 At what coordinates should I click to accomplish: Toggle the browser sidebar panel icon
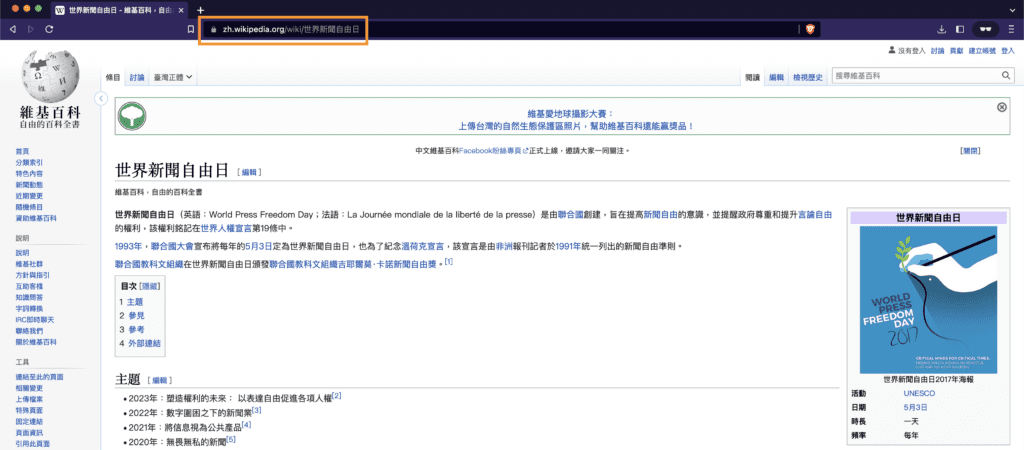(960, 29)
